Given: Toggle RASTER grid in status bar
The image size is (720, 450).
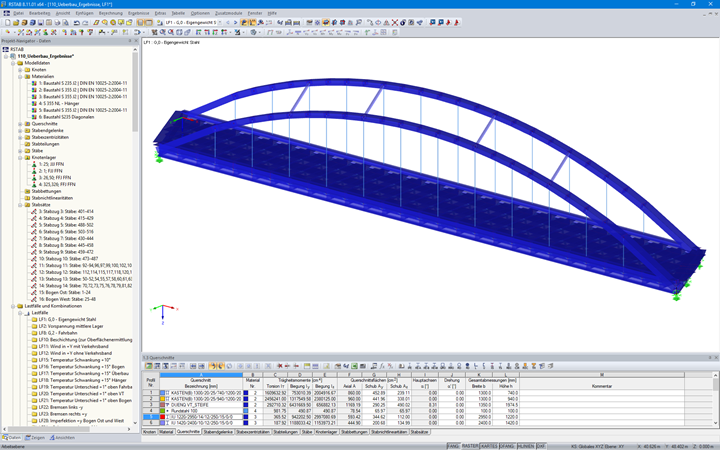Looking at the screenshot, I should tap(470, 446).
